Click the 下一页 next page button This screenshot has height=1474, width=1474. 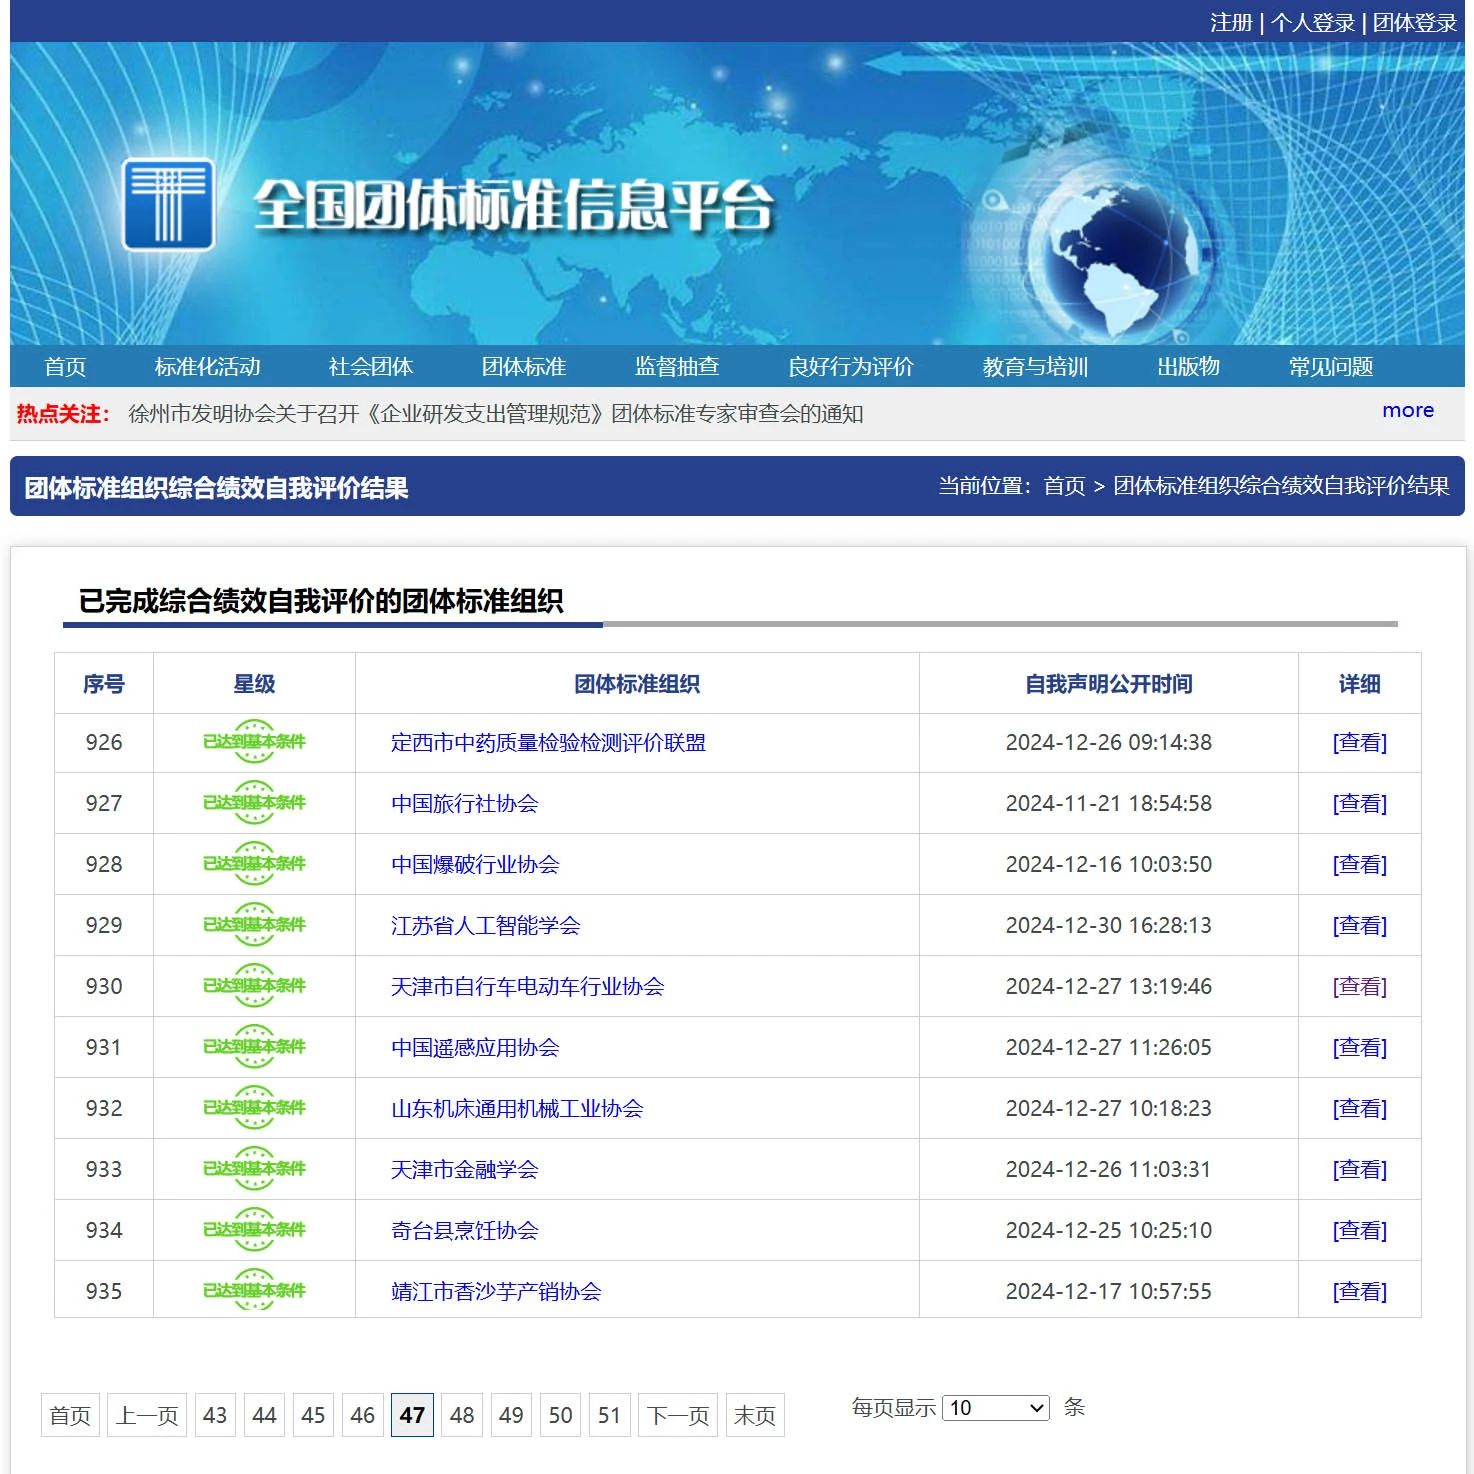point(677,1415)
